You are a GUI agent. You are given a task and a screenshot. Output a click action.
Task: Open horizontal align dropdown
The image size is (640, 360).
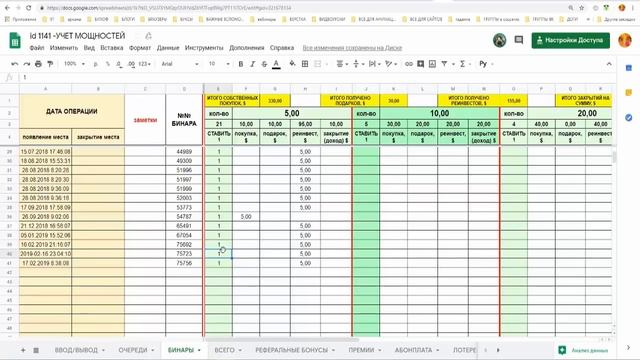pyautogui.click(x=342, y=64)
